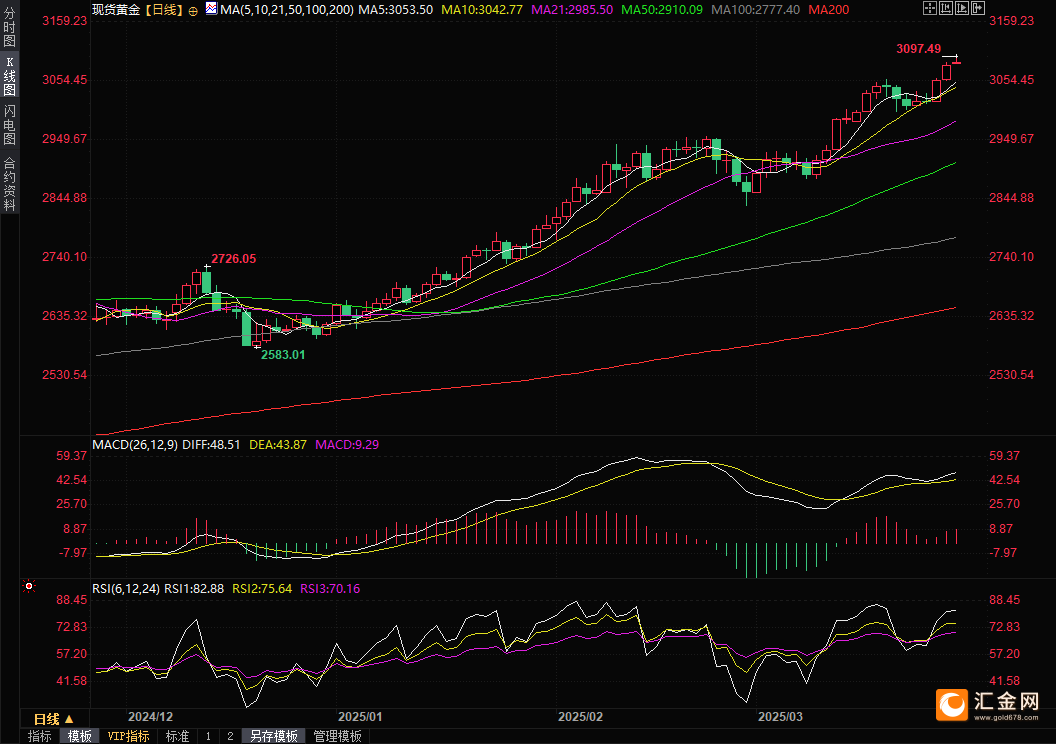Open the 闪电图 sidebar tab
The width and height of the screenshot is (1056, 744).
click(9, 125)
